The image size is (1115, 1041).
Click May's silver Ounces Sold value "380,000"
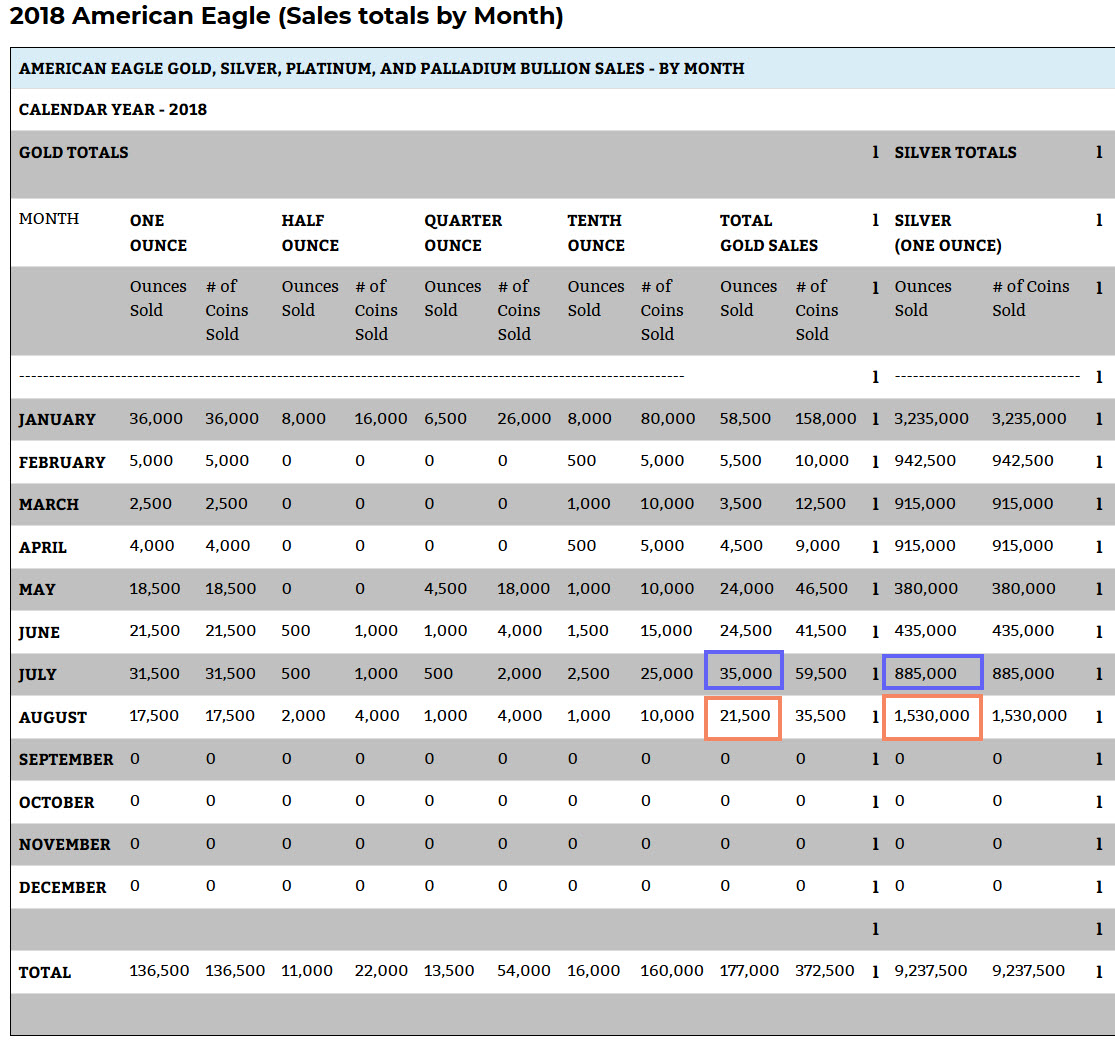point(926,589)
